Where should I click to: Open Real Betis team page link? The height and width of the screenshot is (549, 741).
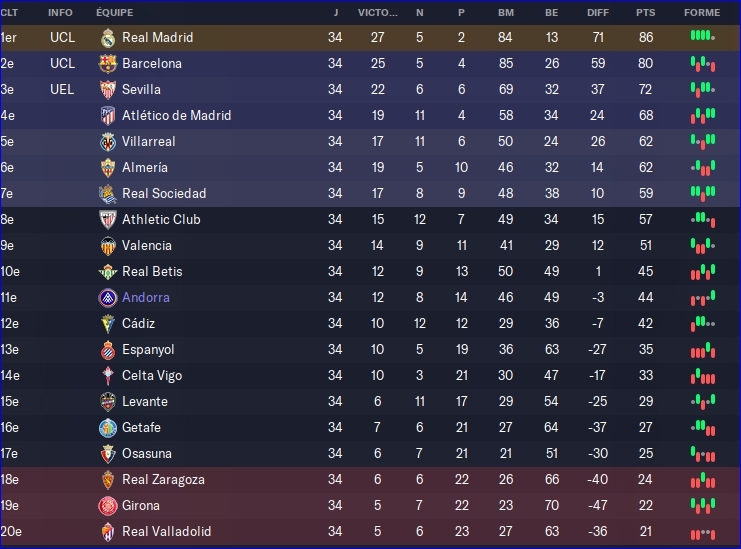(152, 271)
